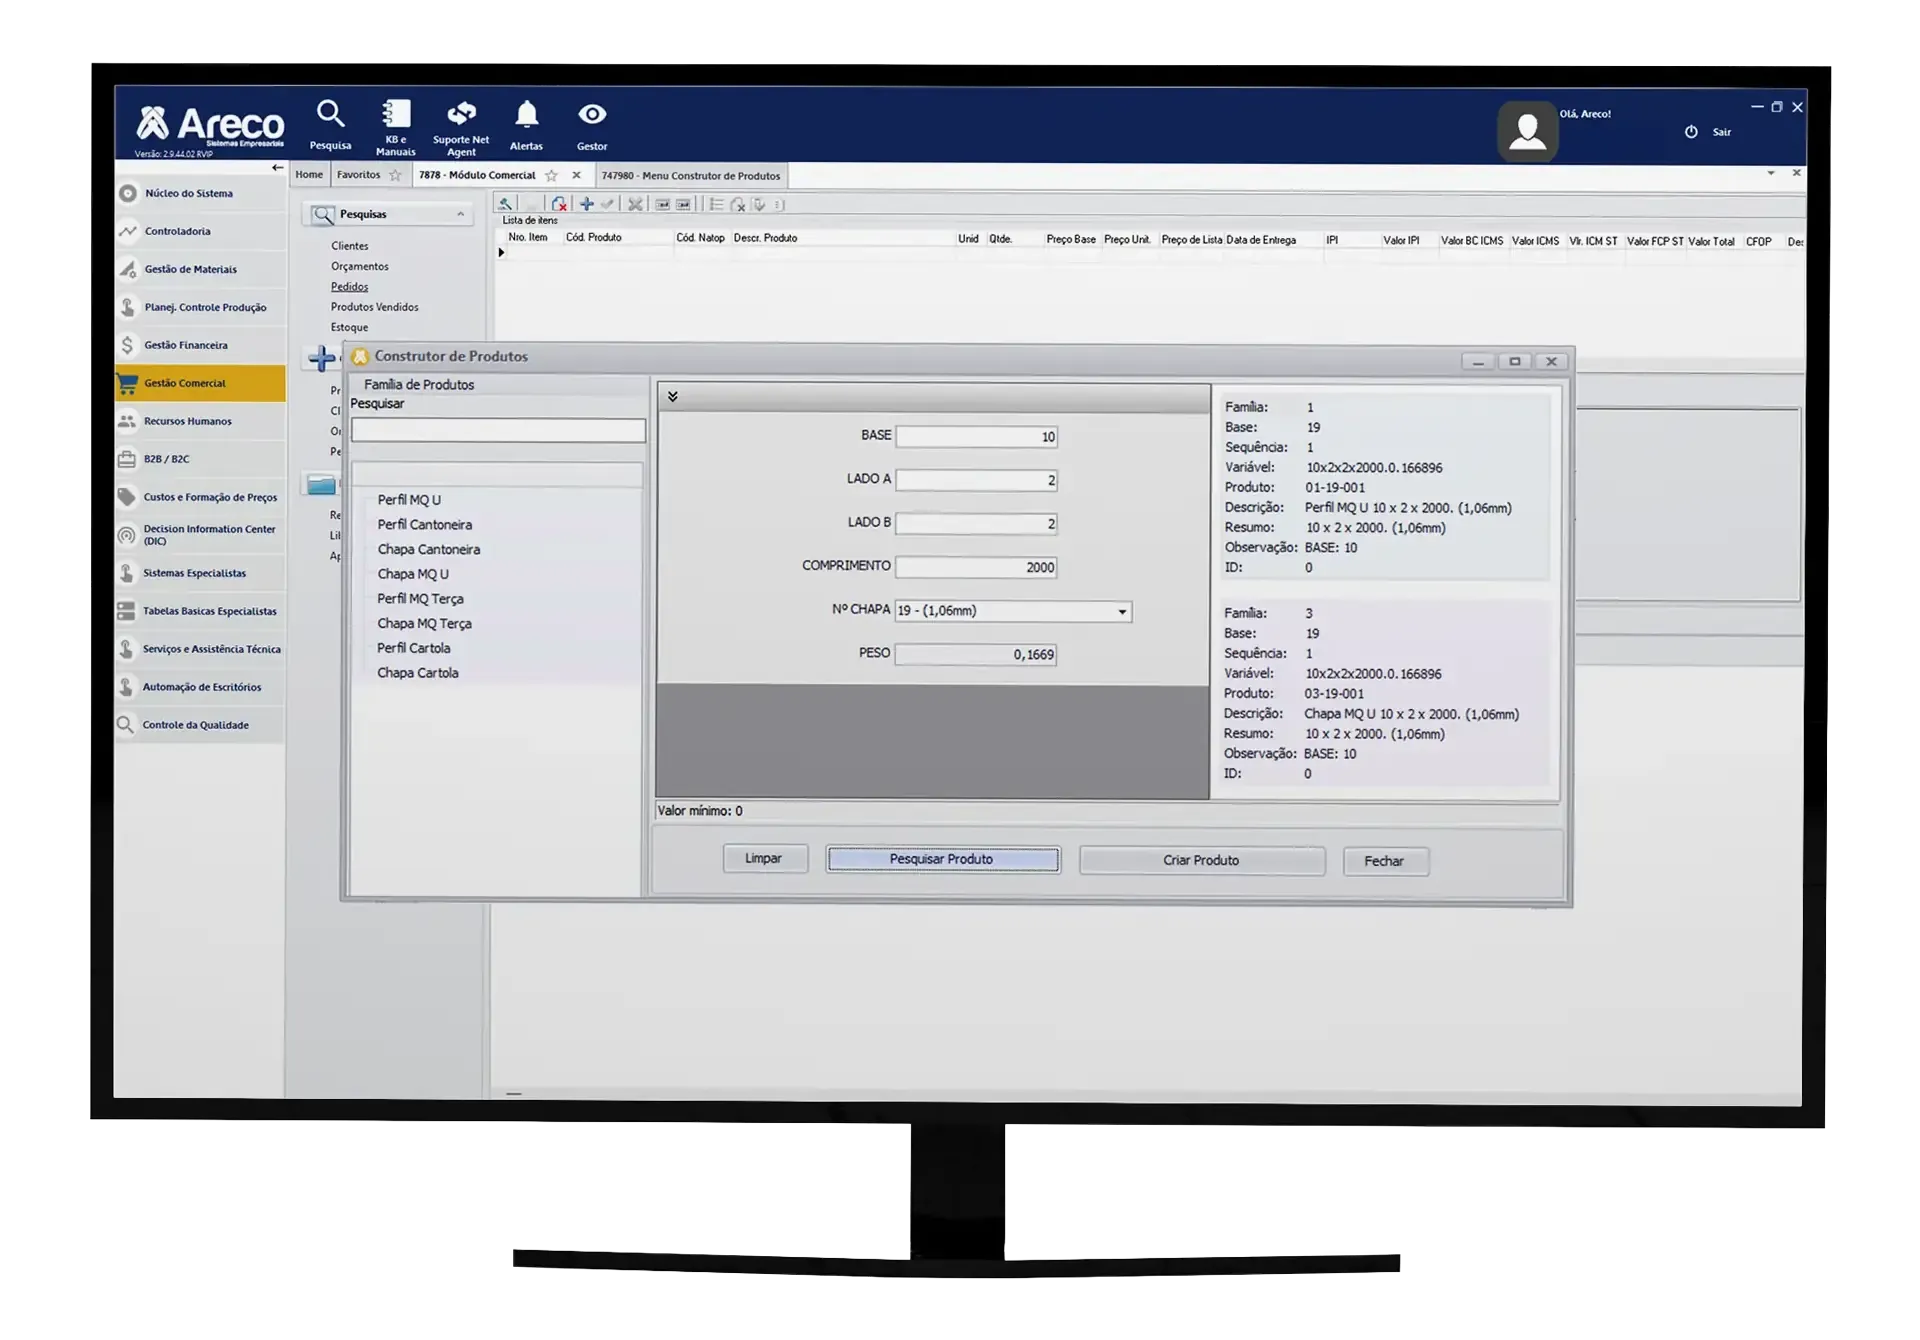Open Serviços e Assistência Técnica

[200, 649]
